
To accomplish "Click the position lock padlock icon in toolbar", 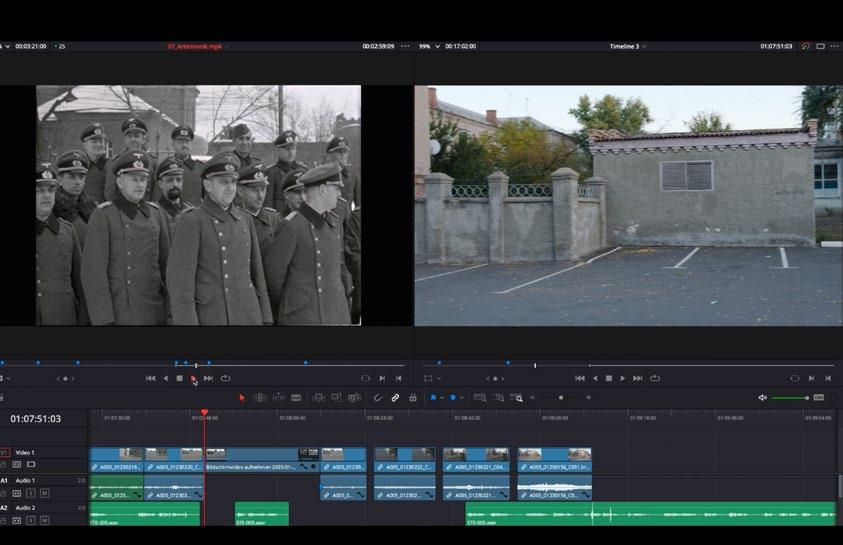I will pyautogui.click(x=412, y=398).
